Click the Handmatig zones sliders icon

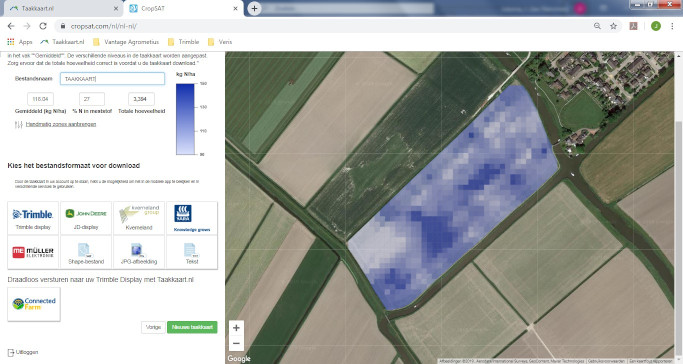point(19,125)
